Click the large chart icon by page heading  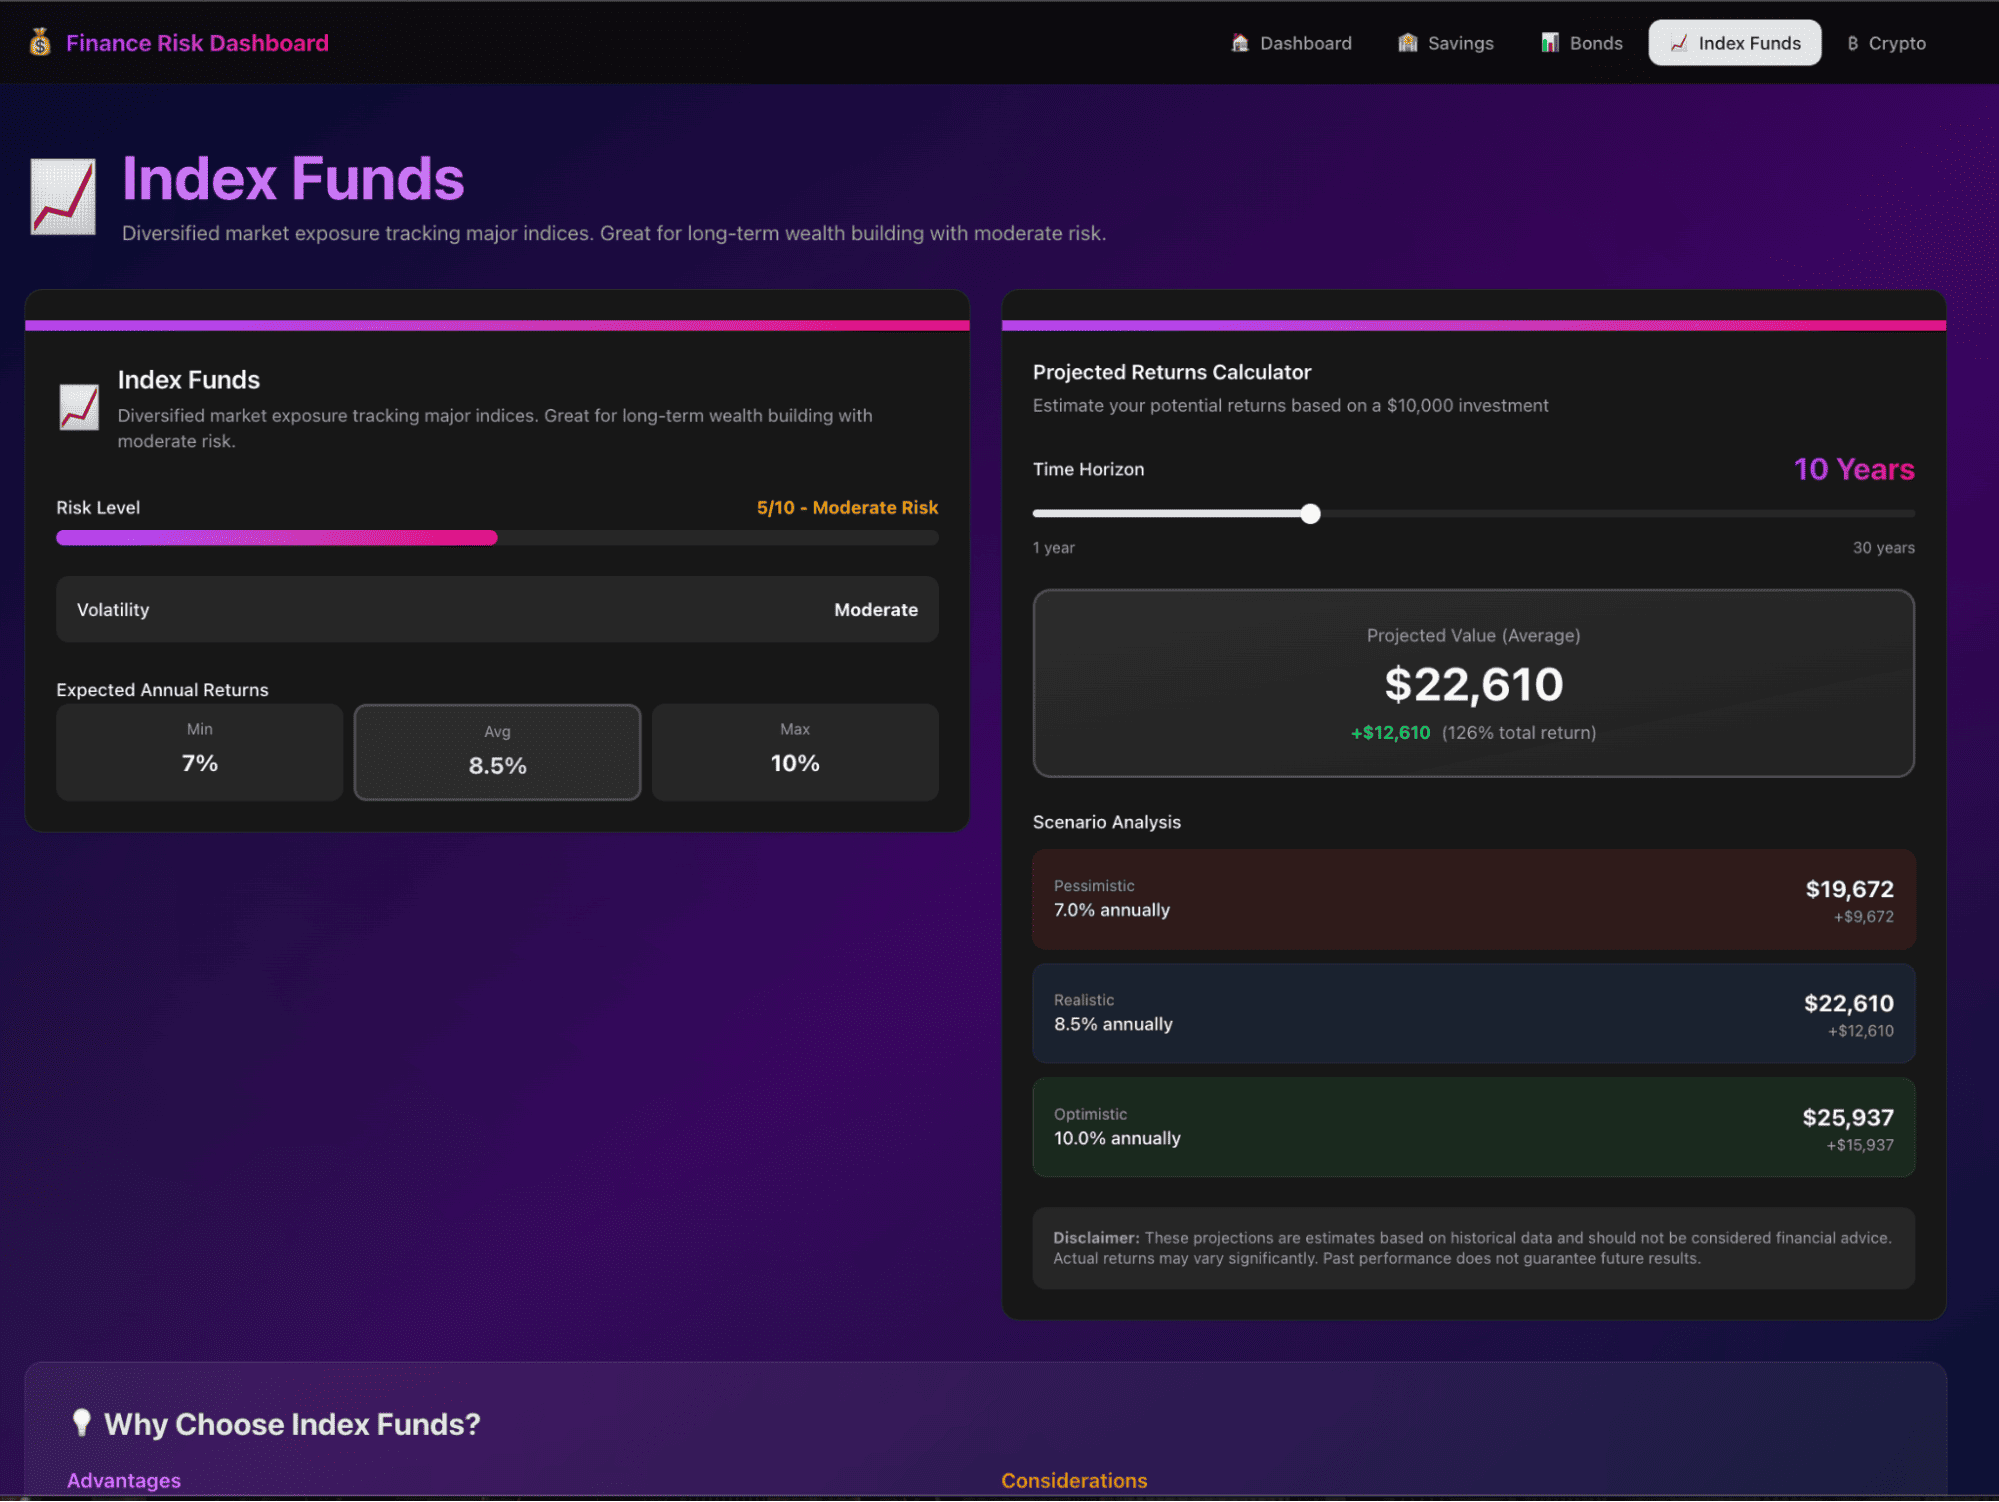tap(63, 197)
